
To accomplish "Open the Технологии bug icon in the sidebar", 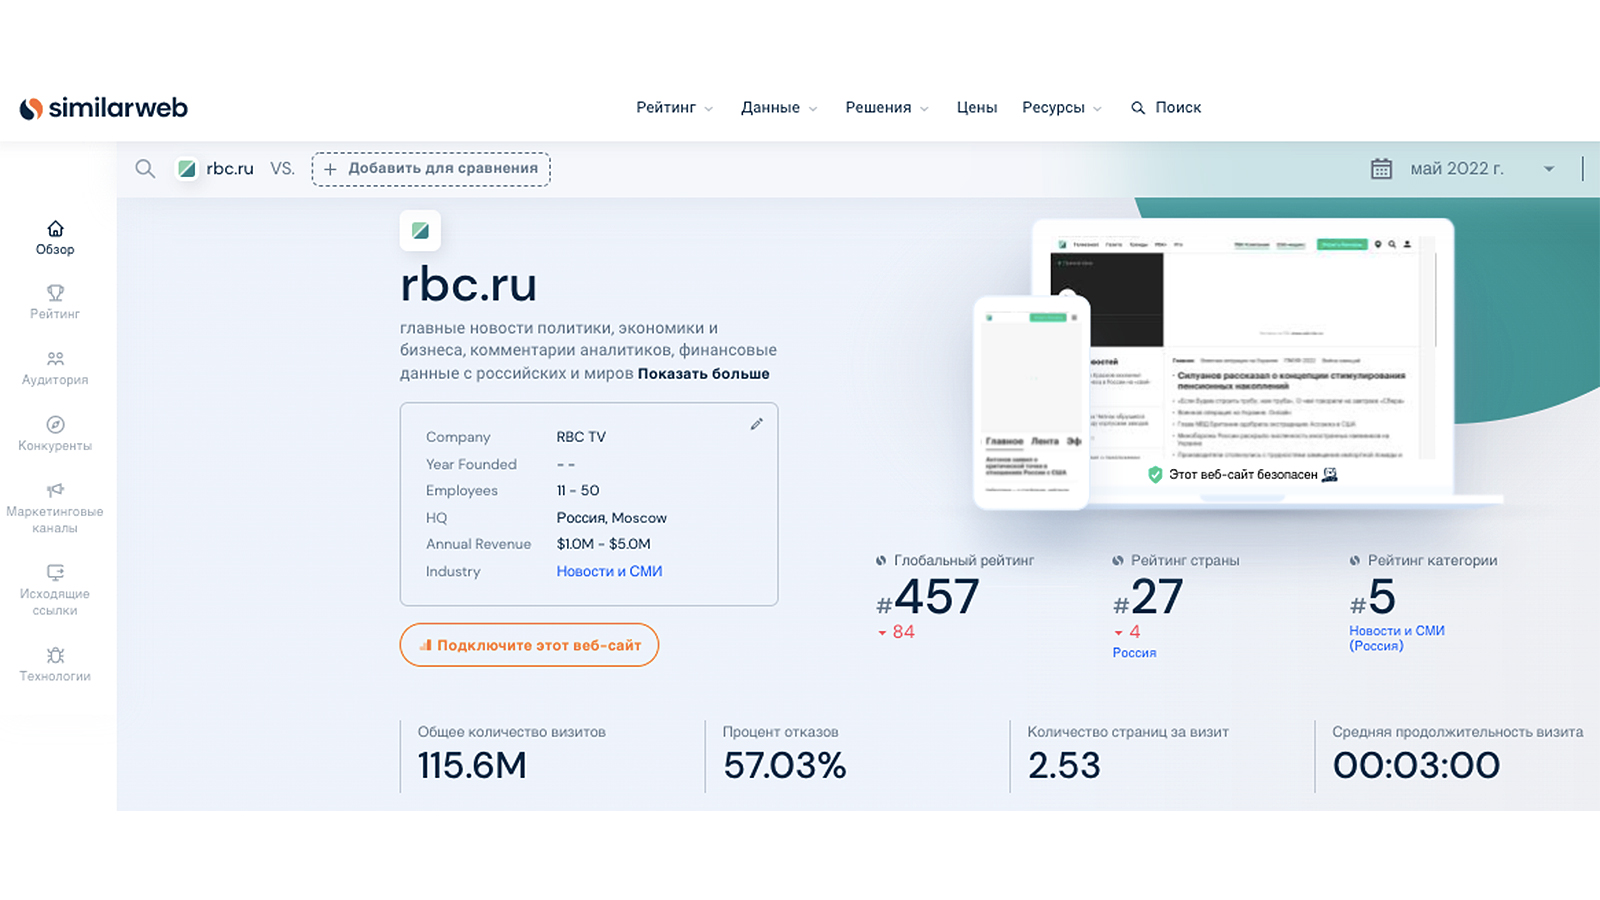I will 55,655.
